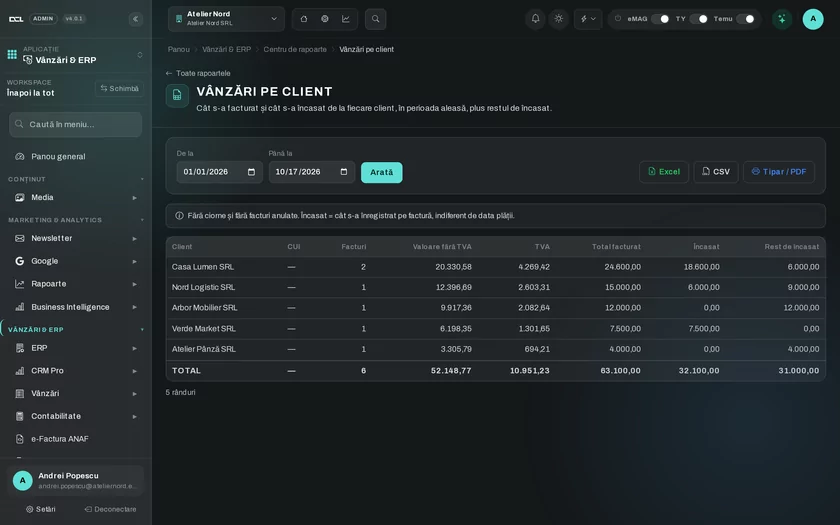Open the globe icon next to home
This screenshot has width=840, height=525.
(x=325, y=19)
